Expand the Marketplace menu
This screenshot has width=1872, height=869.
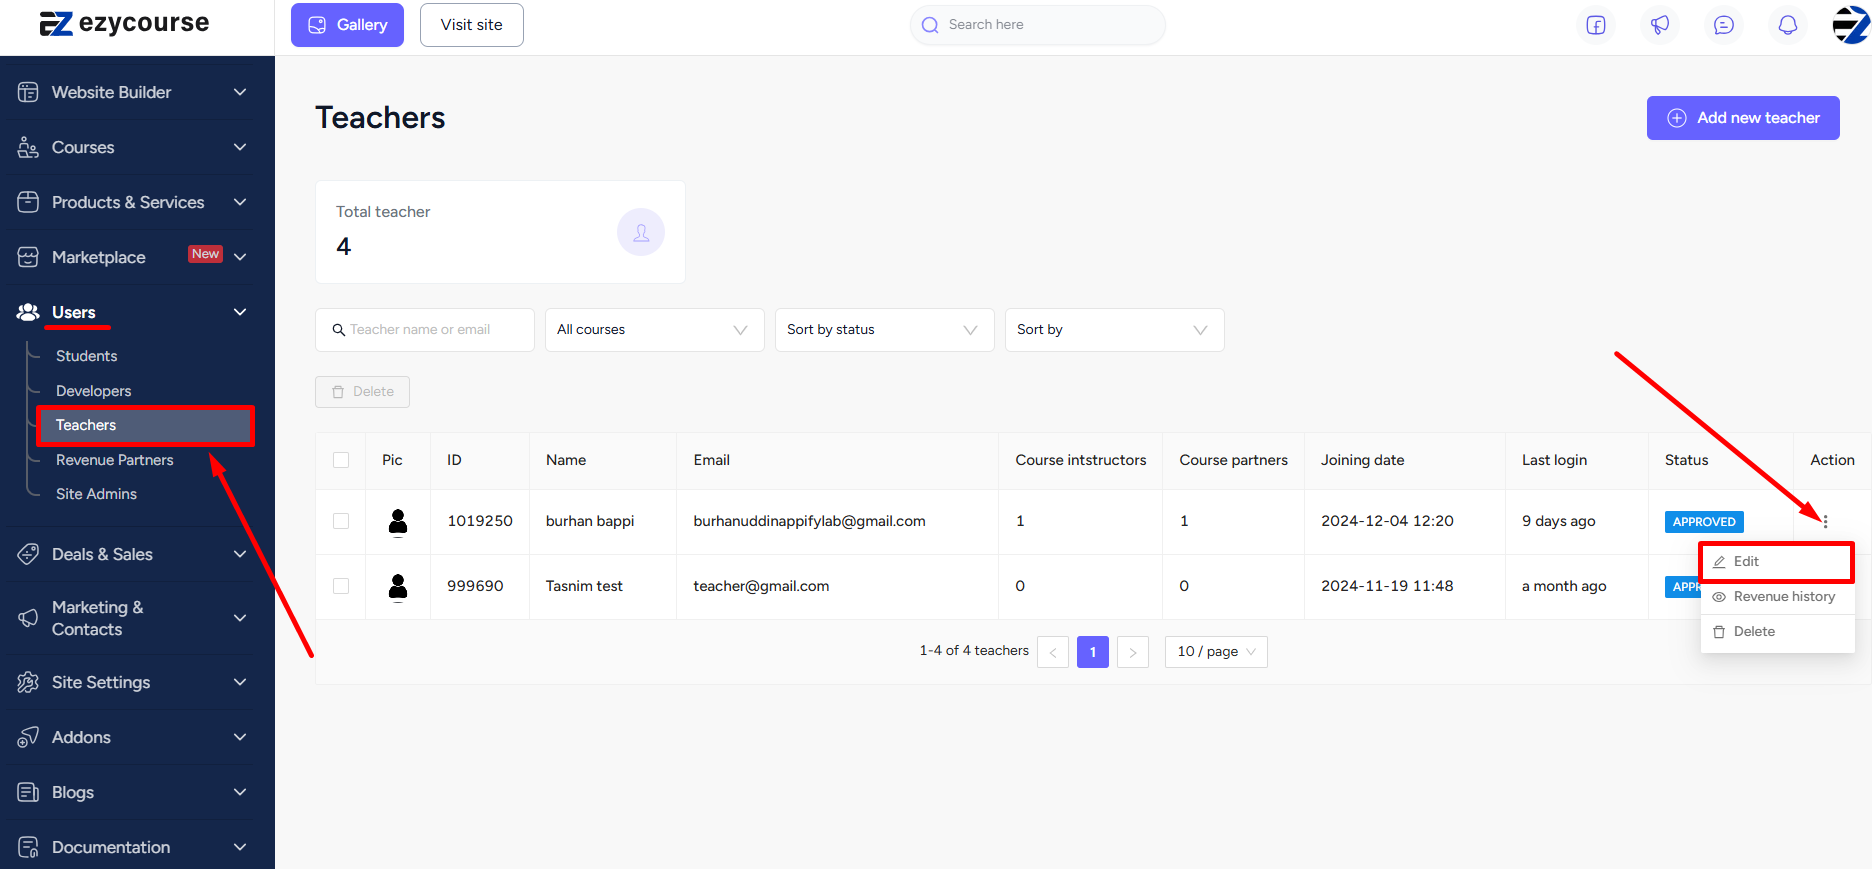240,257
